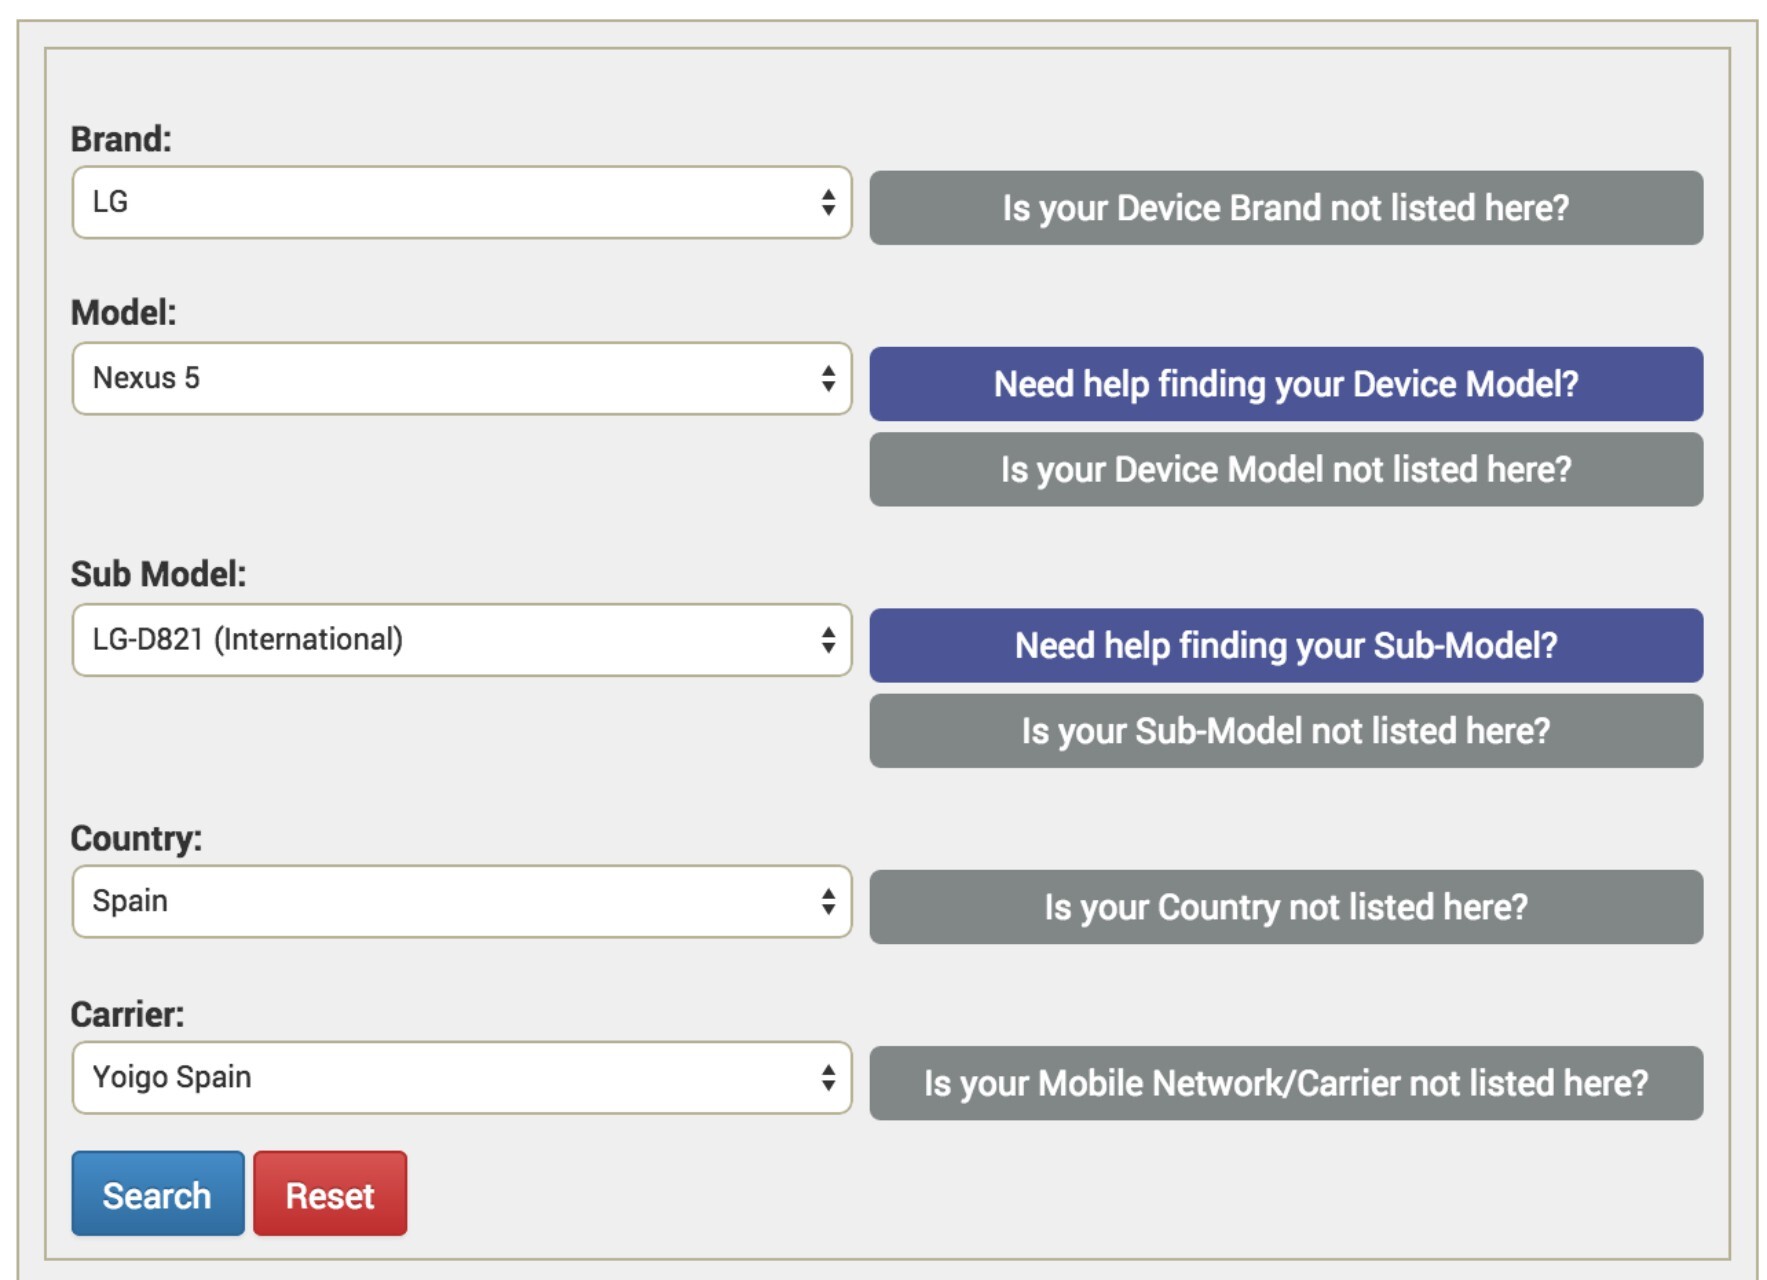Click "Is your Sub-Model not listed here?"
Viewport: 1767px width, 1280px height.
click(1285, 731)
